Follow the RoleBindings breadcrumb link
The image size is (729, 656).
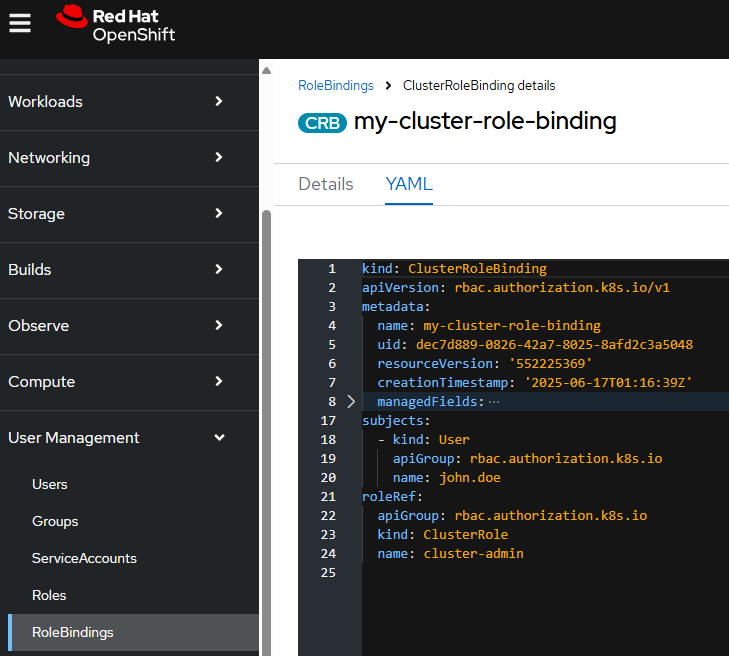coord(336,86)
